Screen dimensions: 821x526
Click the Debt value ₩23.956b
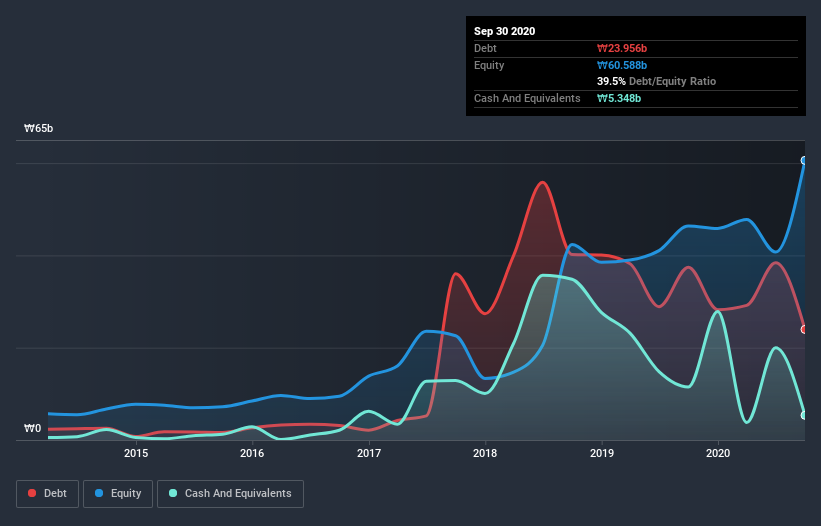click(x=622, y=48)
